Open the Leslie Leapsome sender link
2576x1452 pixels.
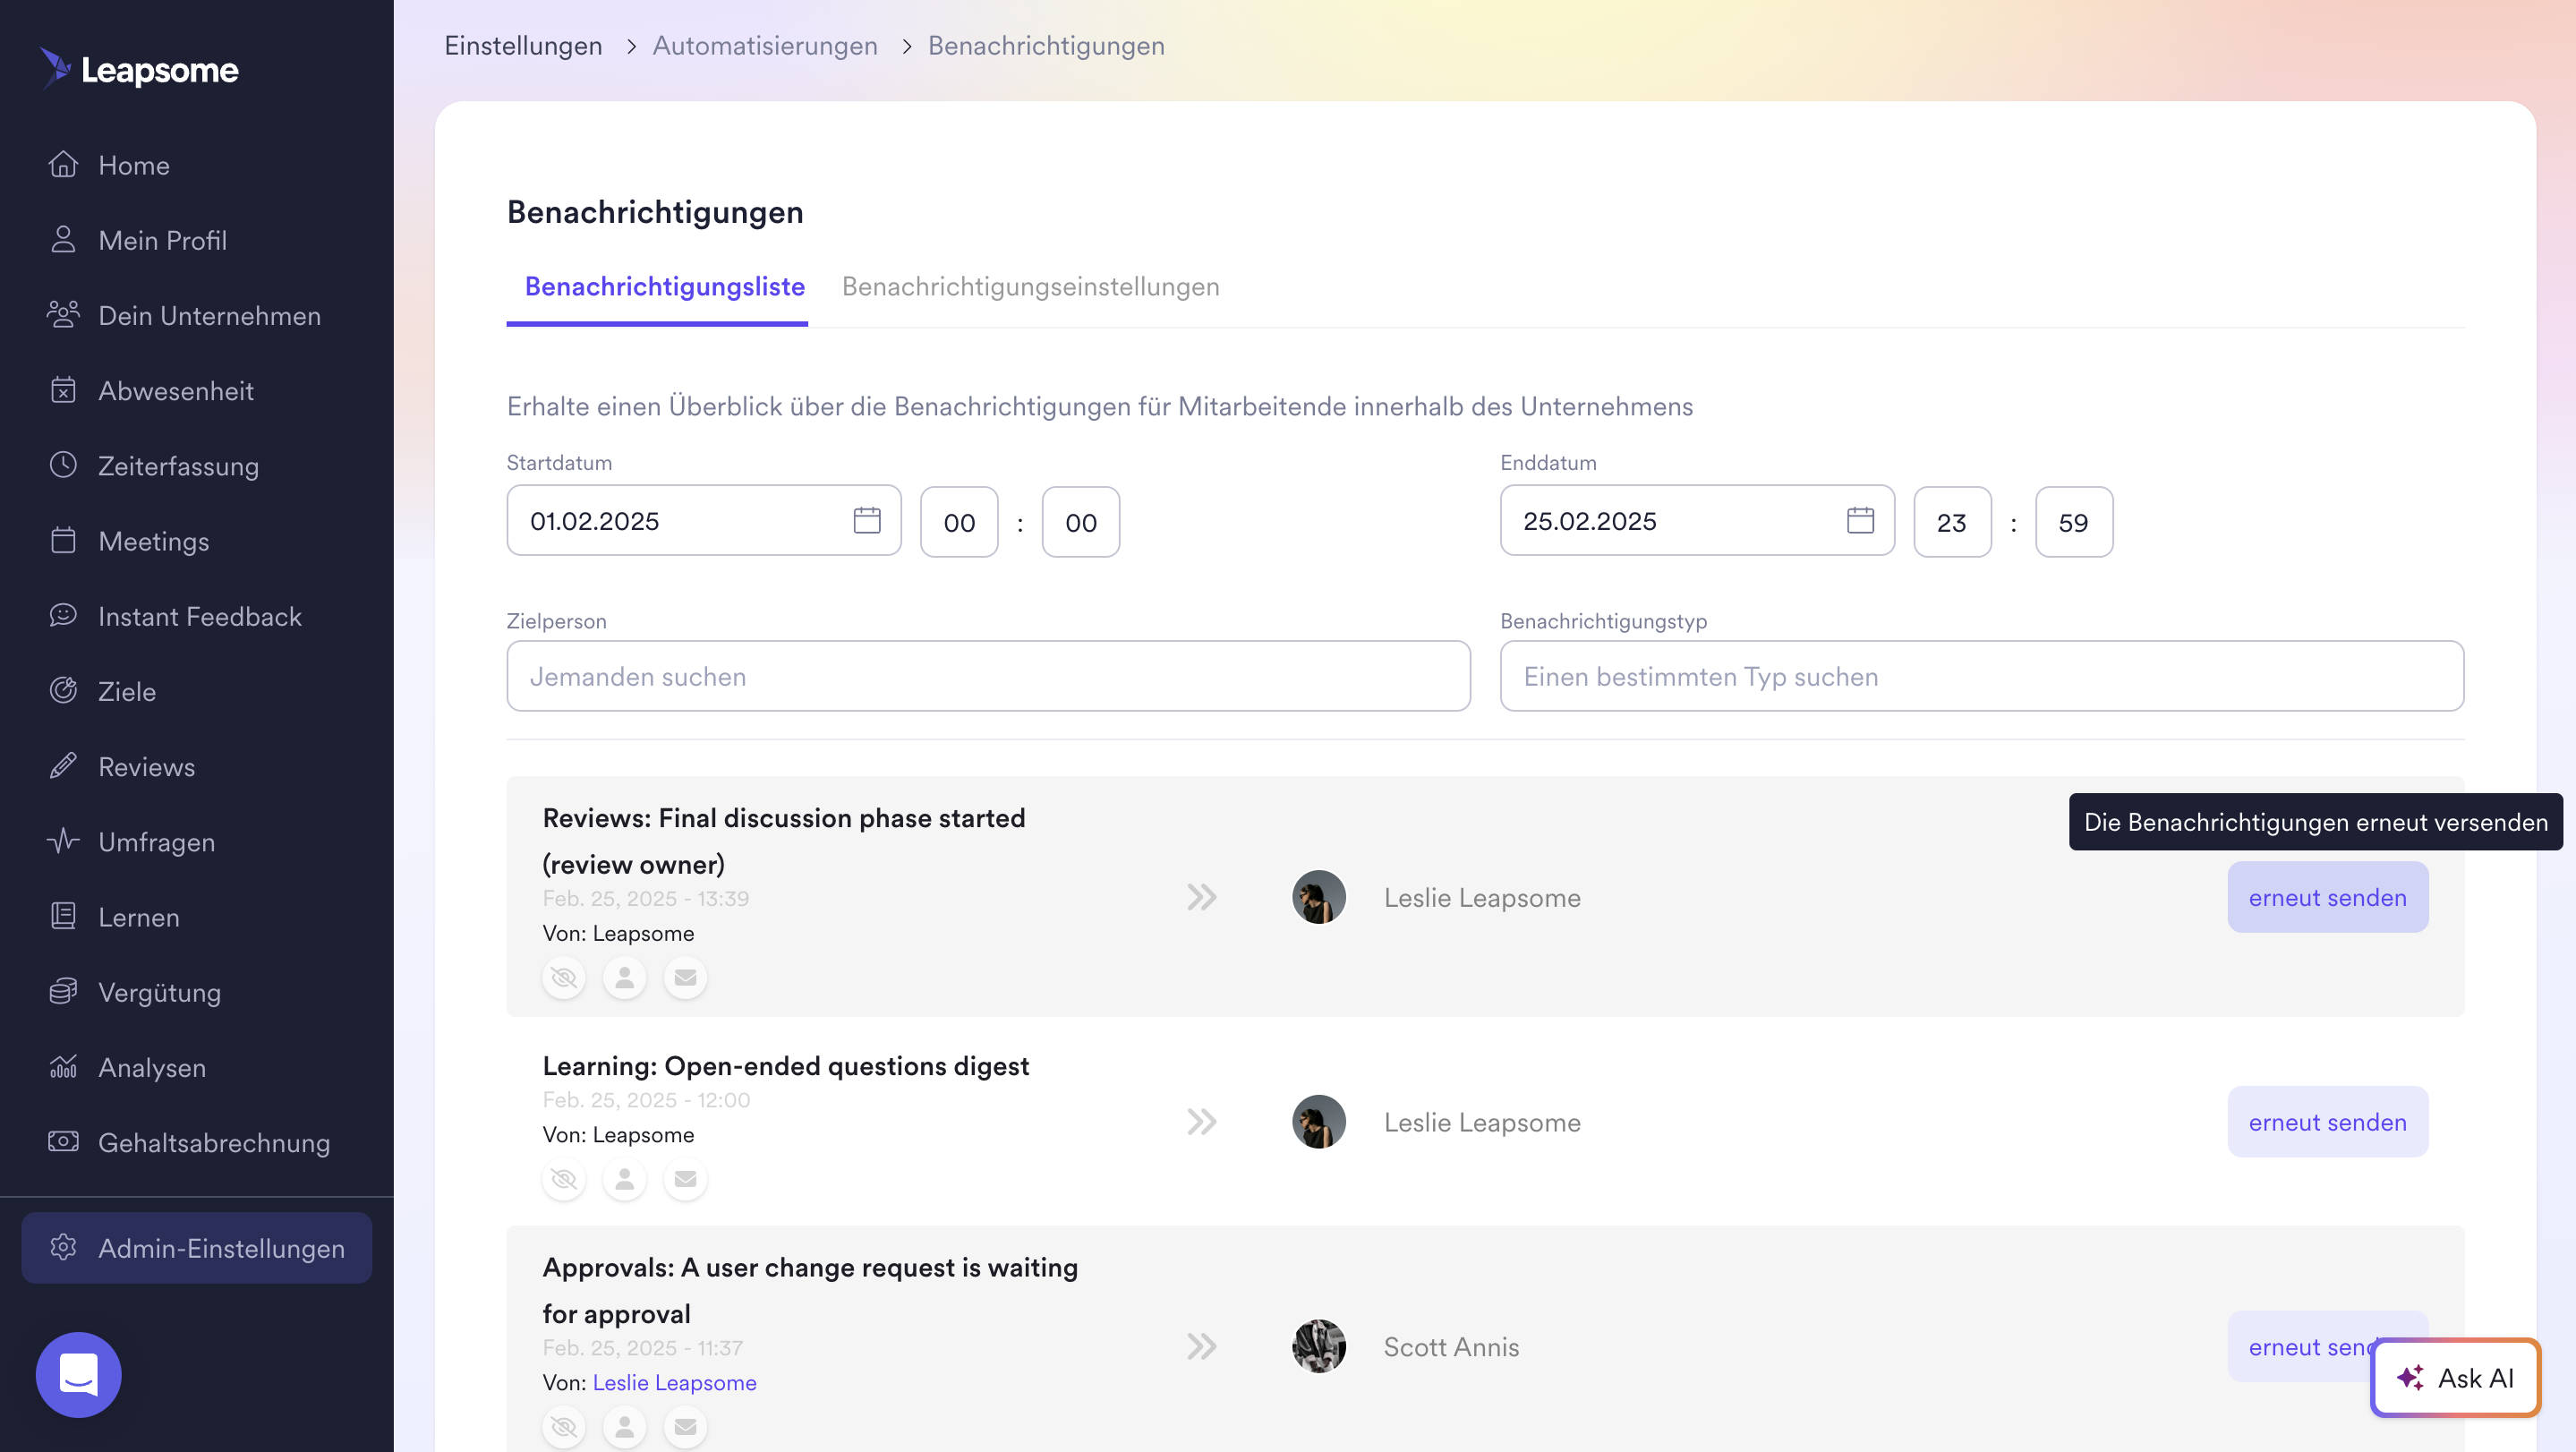click(x=674, y=1382)
